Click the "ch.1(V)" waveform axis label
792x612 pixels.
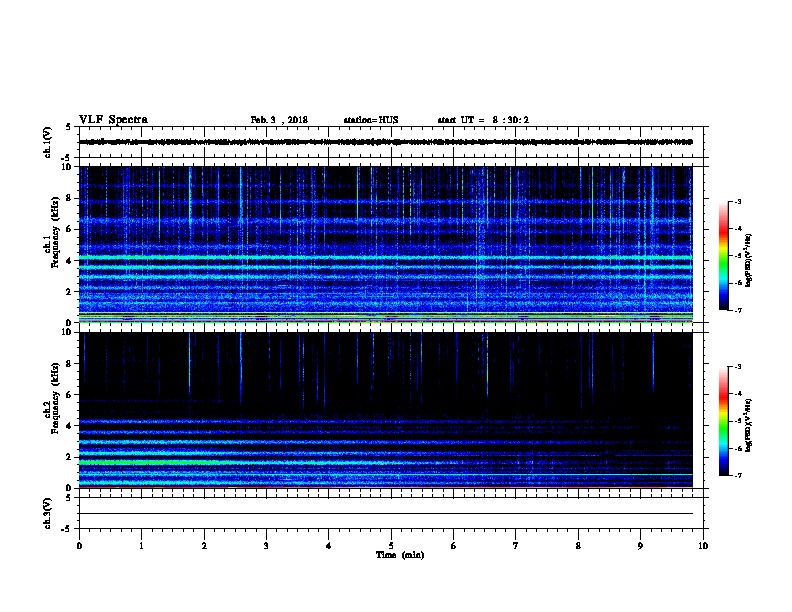[47, 142]
